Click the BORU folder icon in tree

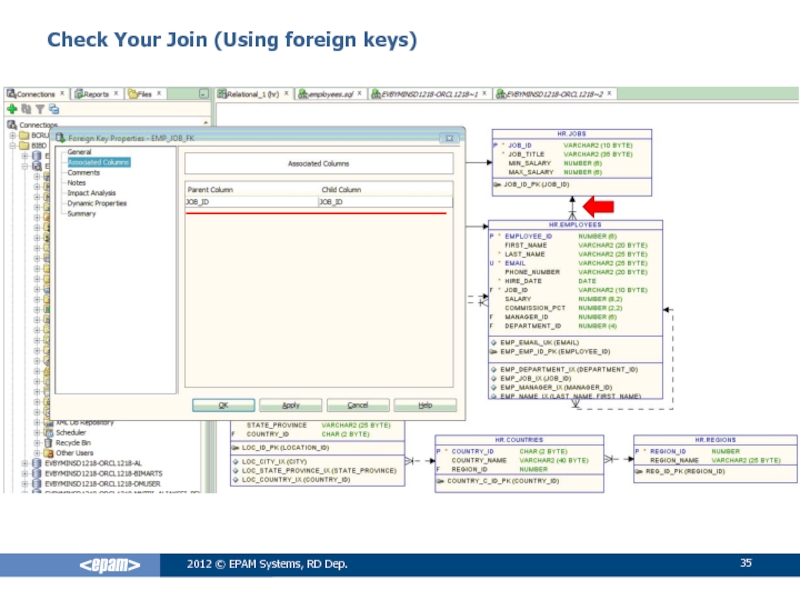(x=24, y=135)
